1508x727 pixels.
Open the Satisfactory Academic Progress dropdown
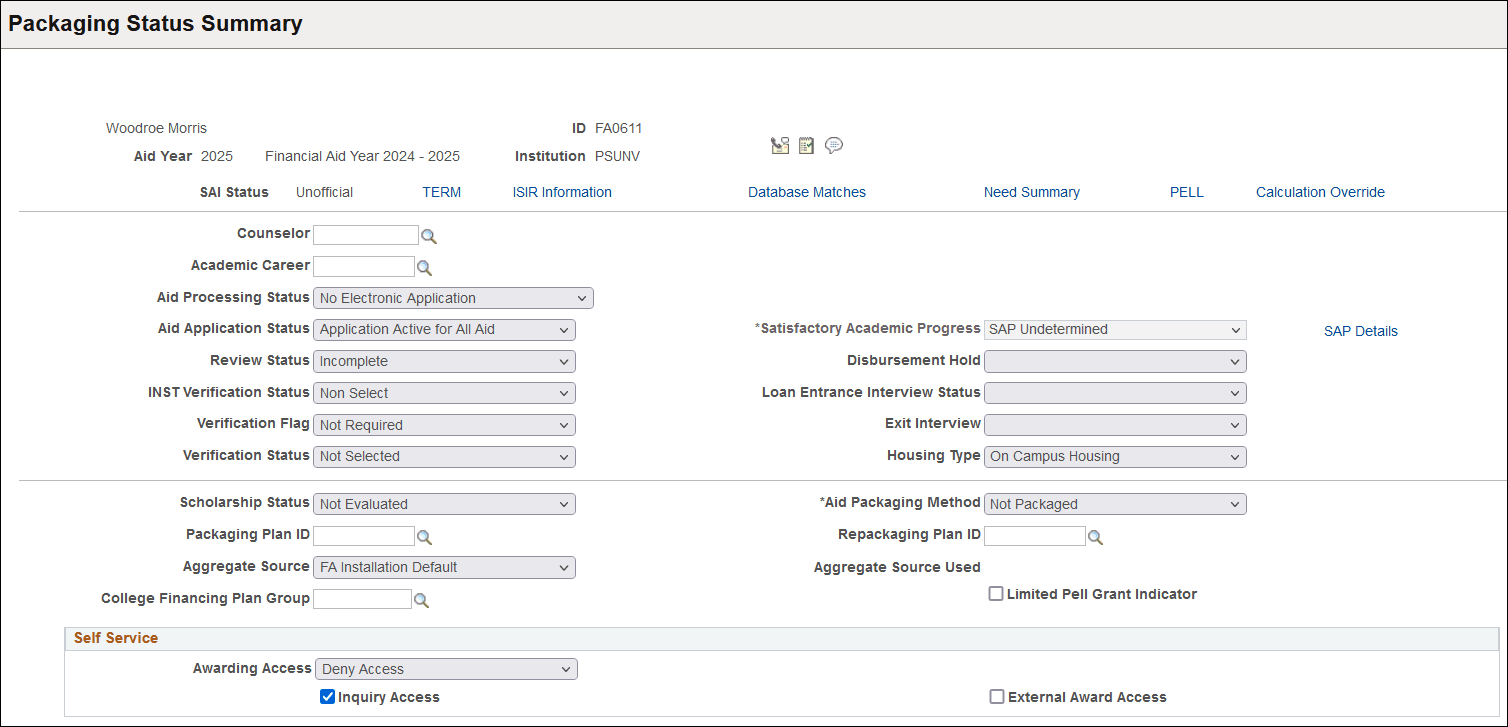(1115, 329)
